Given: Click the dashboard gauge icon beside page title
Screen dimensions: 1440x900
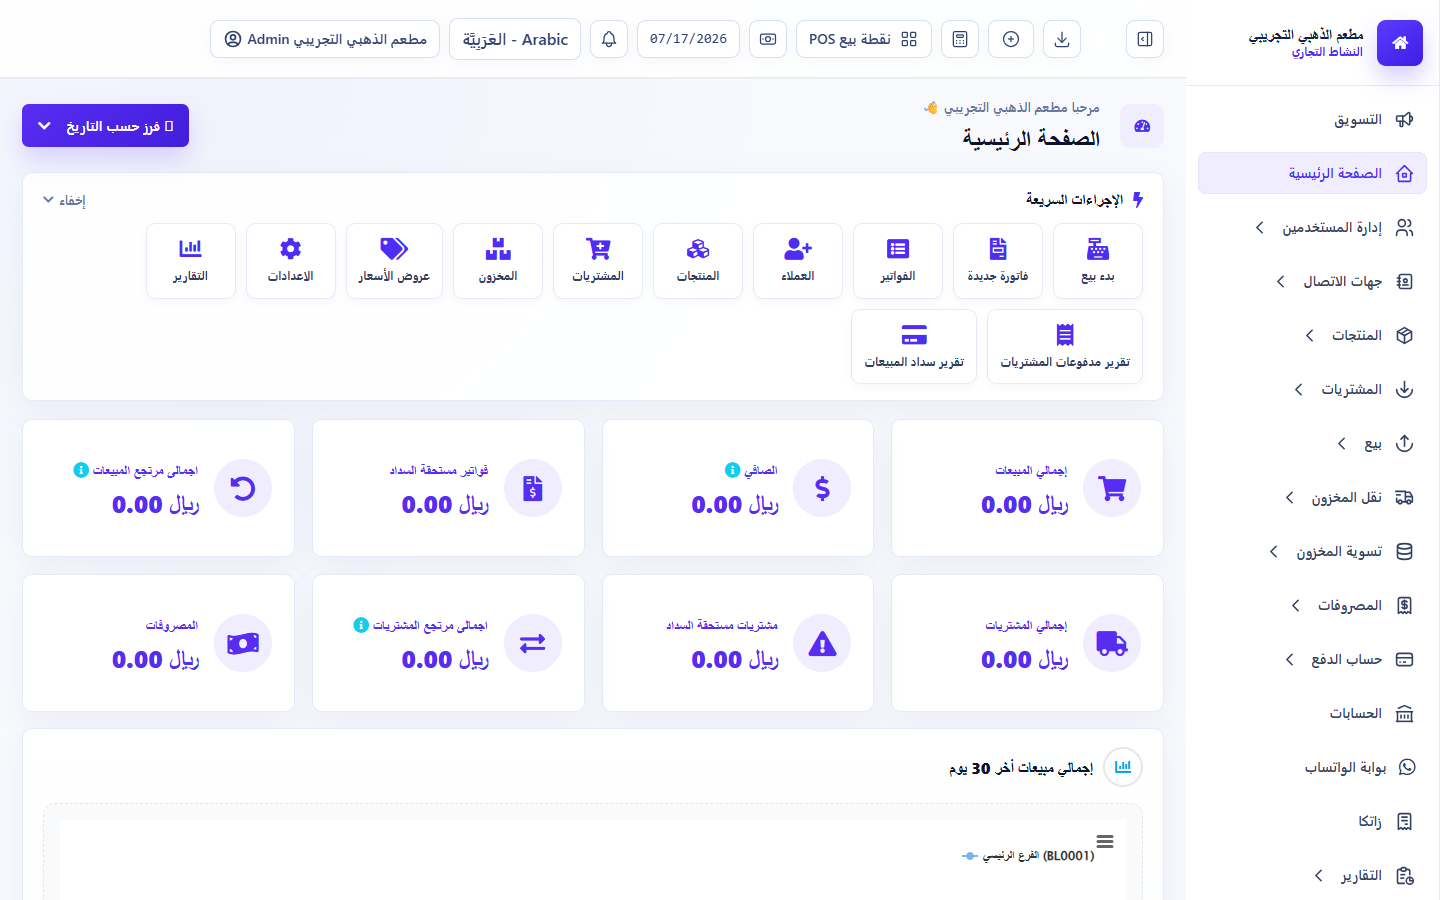Looking at the screenshot, I should pyautogui.click(x=1142, y=126).
